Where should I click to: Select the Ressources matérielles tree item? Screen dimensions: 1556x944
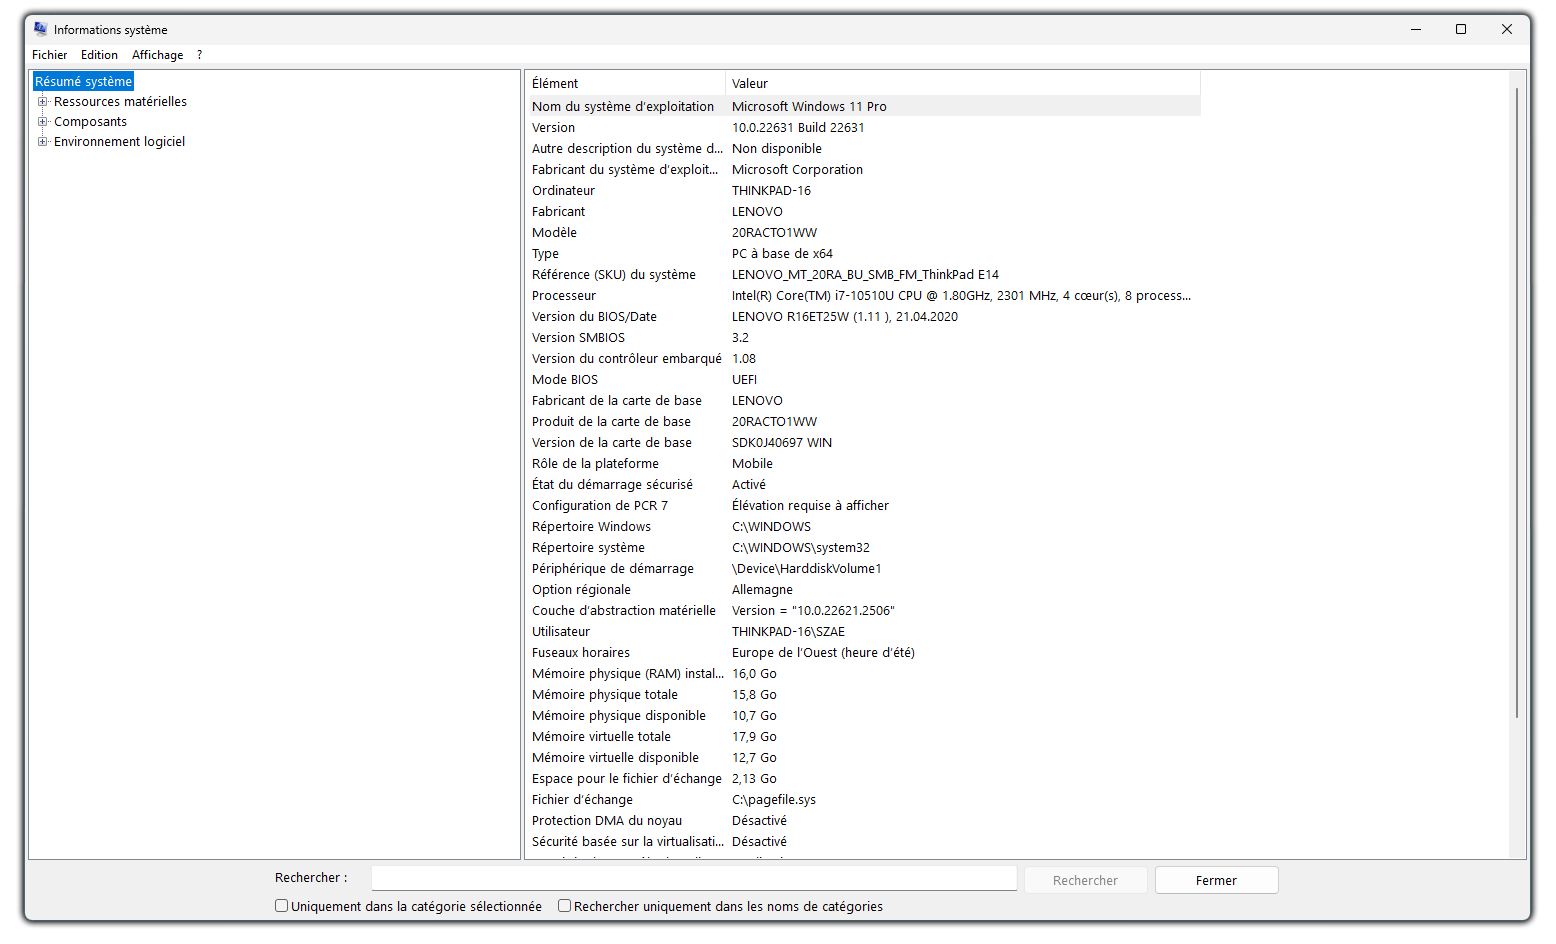(x=120, y=102)
